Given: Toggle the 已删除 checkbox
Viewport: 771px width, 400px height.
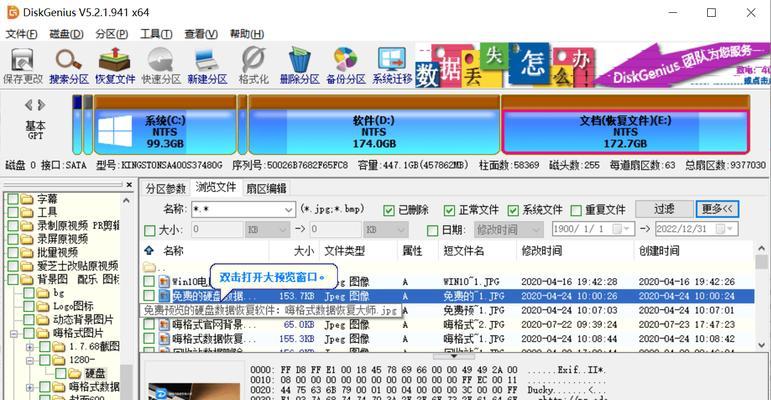Looking at the screenshot, I should pos(389,211).
